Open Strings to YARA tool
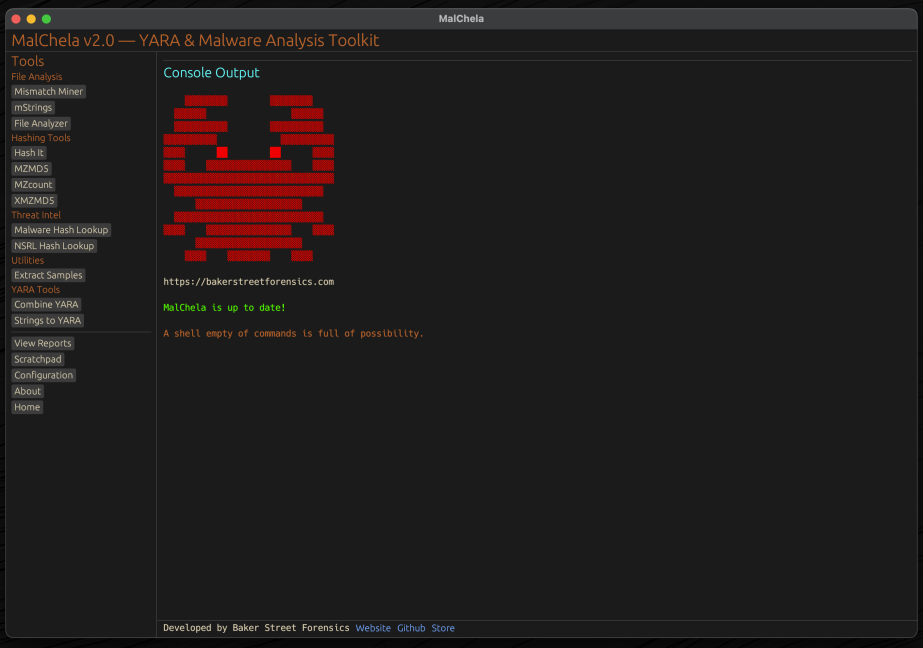923x648 pixels. tap(48, 321)
